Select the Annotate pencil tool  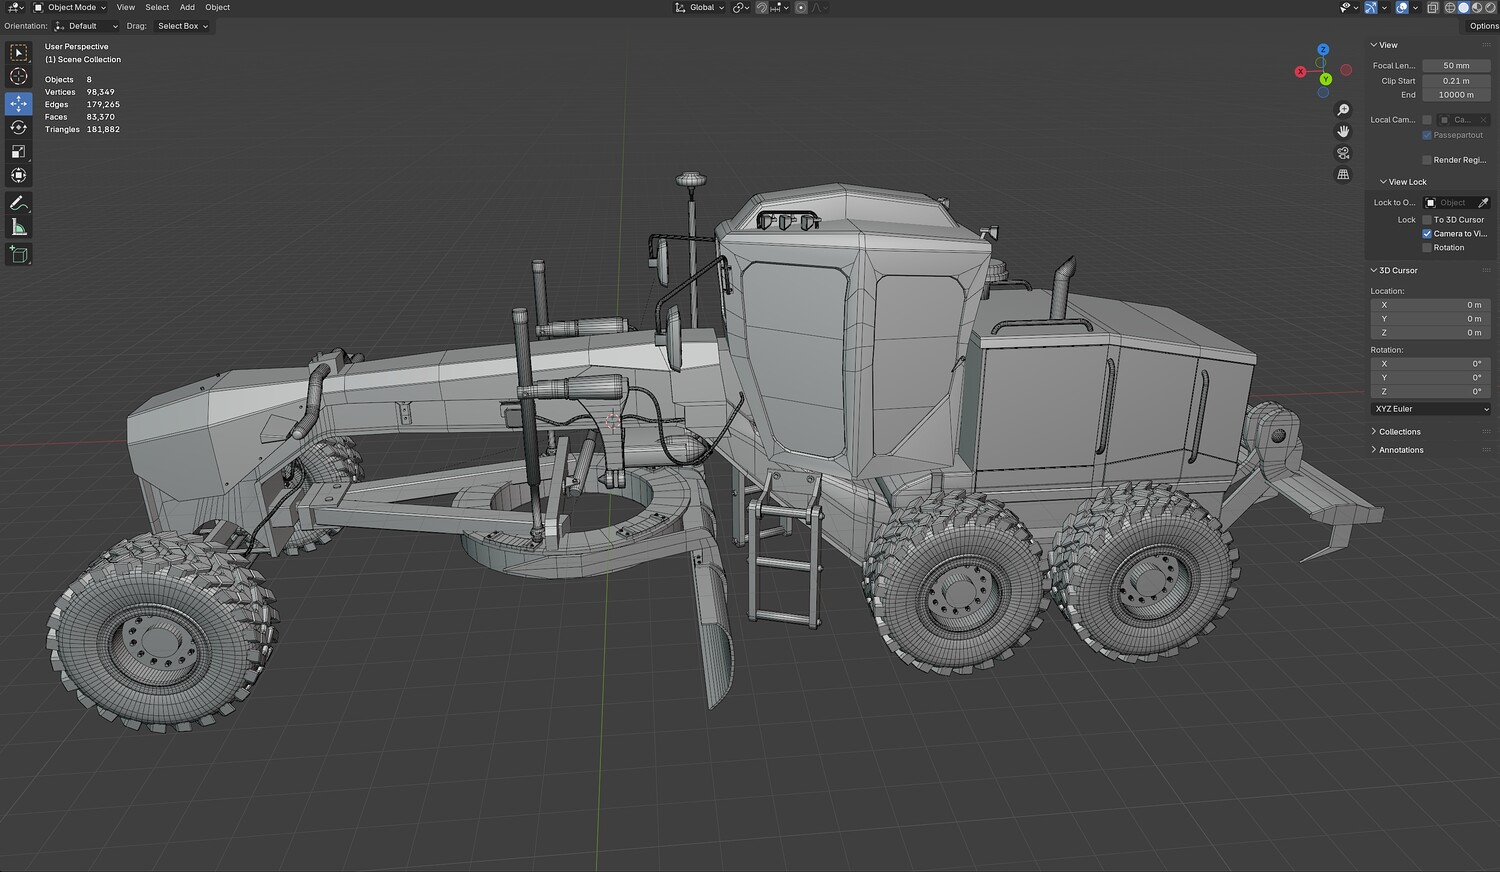click(x=19, y=203)
